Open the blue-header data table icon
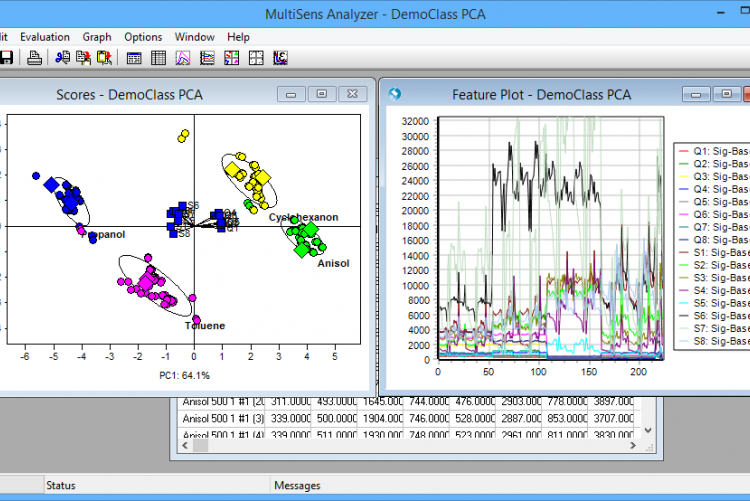 pyautogui.click(x=134, y=57)
